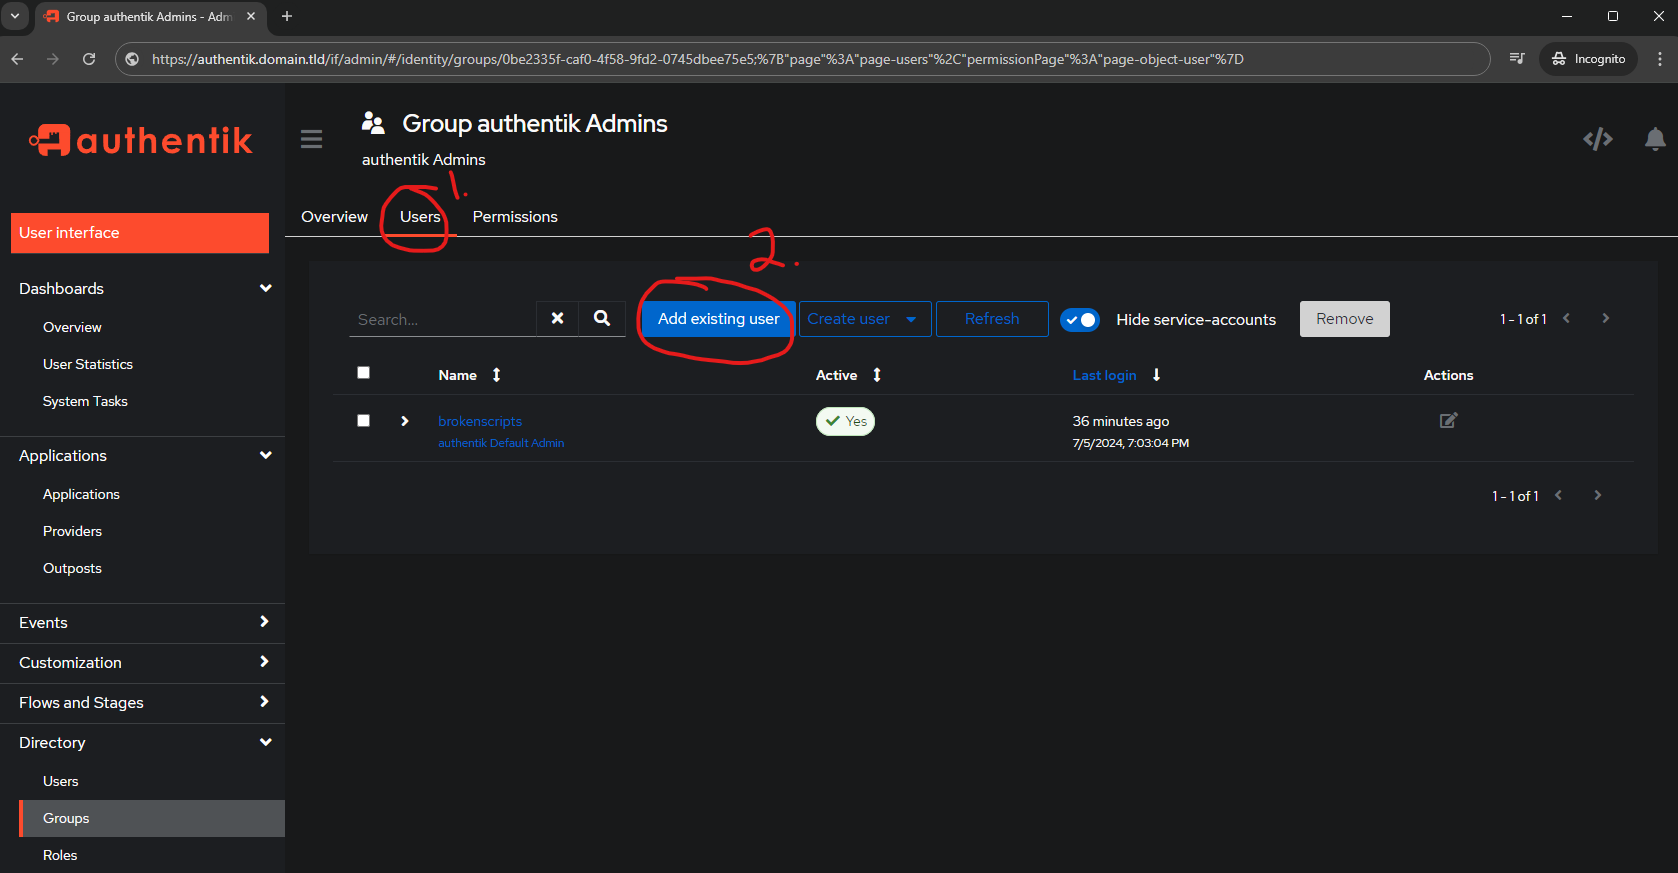
Task: Expand the Events section
Action: 142,622
